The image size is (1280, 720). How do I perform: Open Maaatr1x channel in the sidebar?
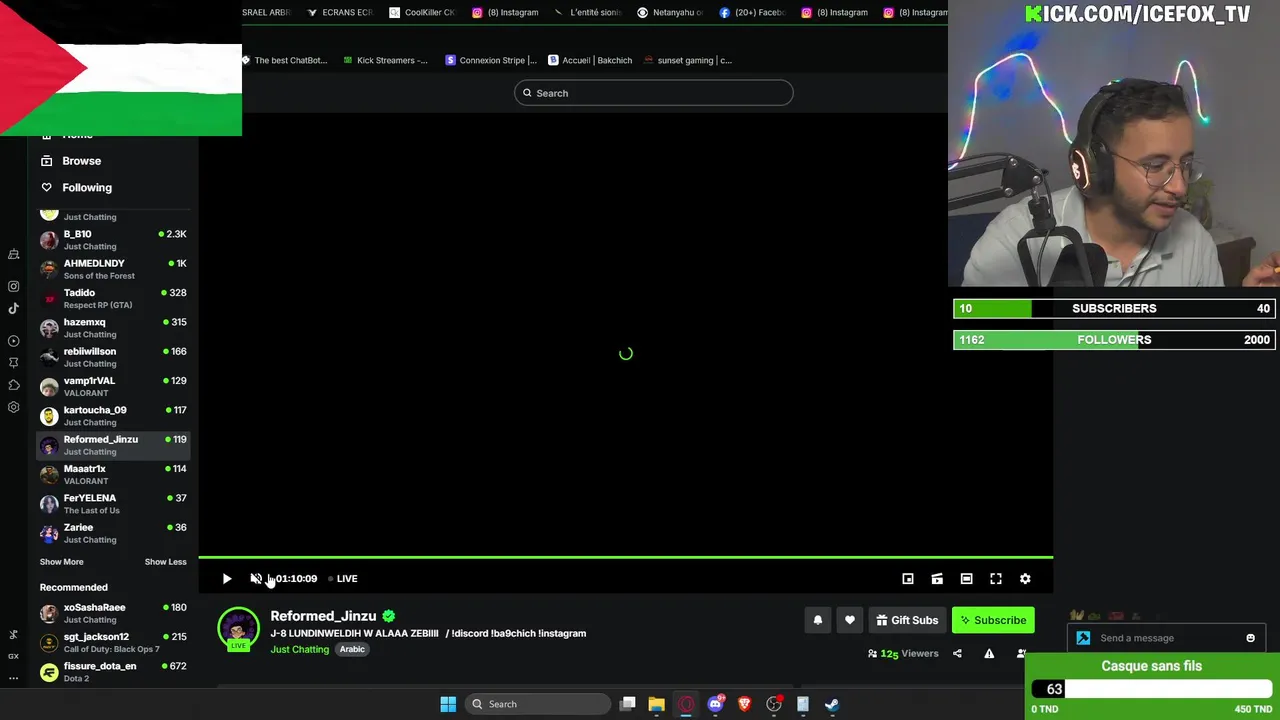tap(113, 474)
